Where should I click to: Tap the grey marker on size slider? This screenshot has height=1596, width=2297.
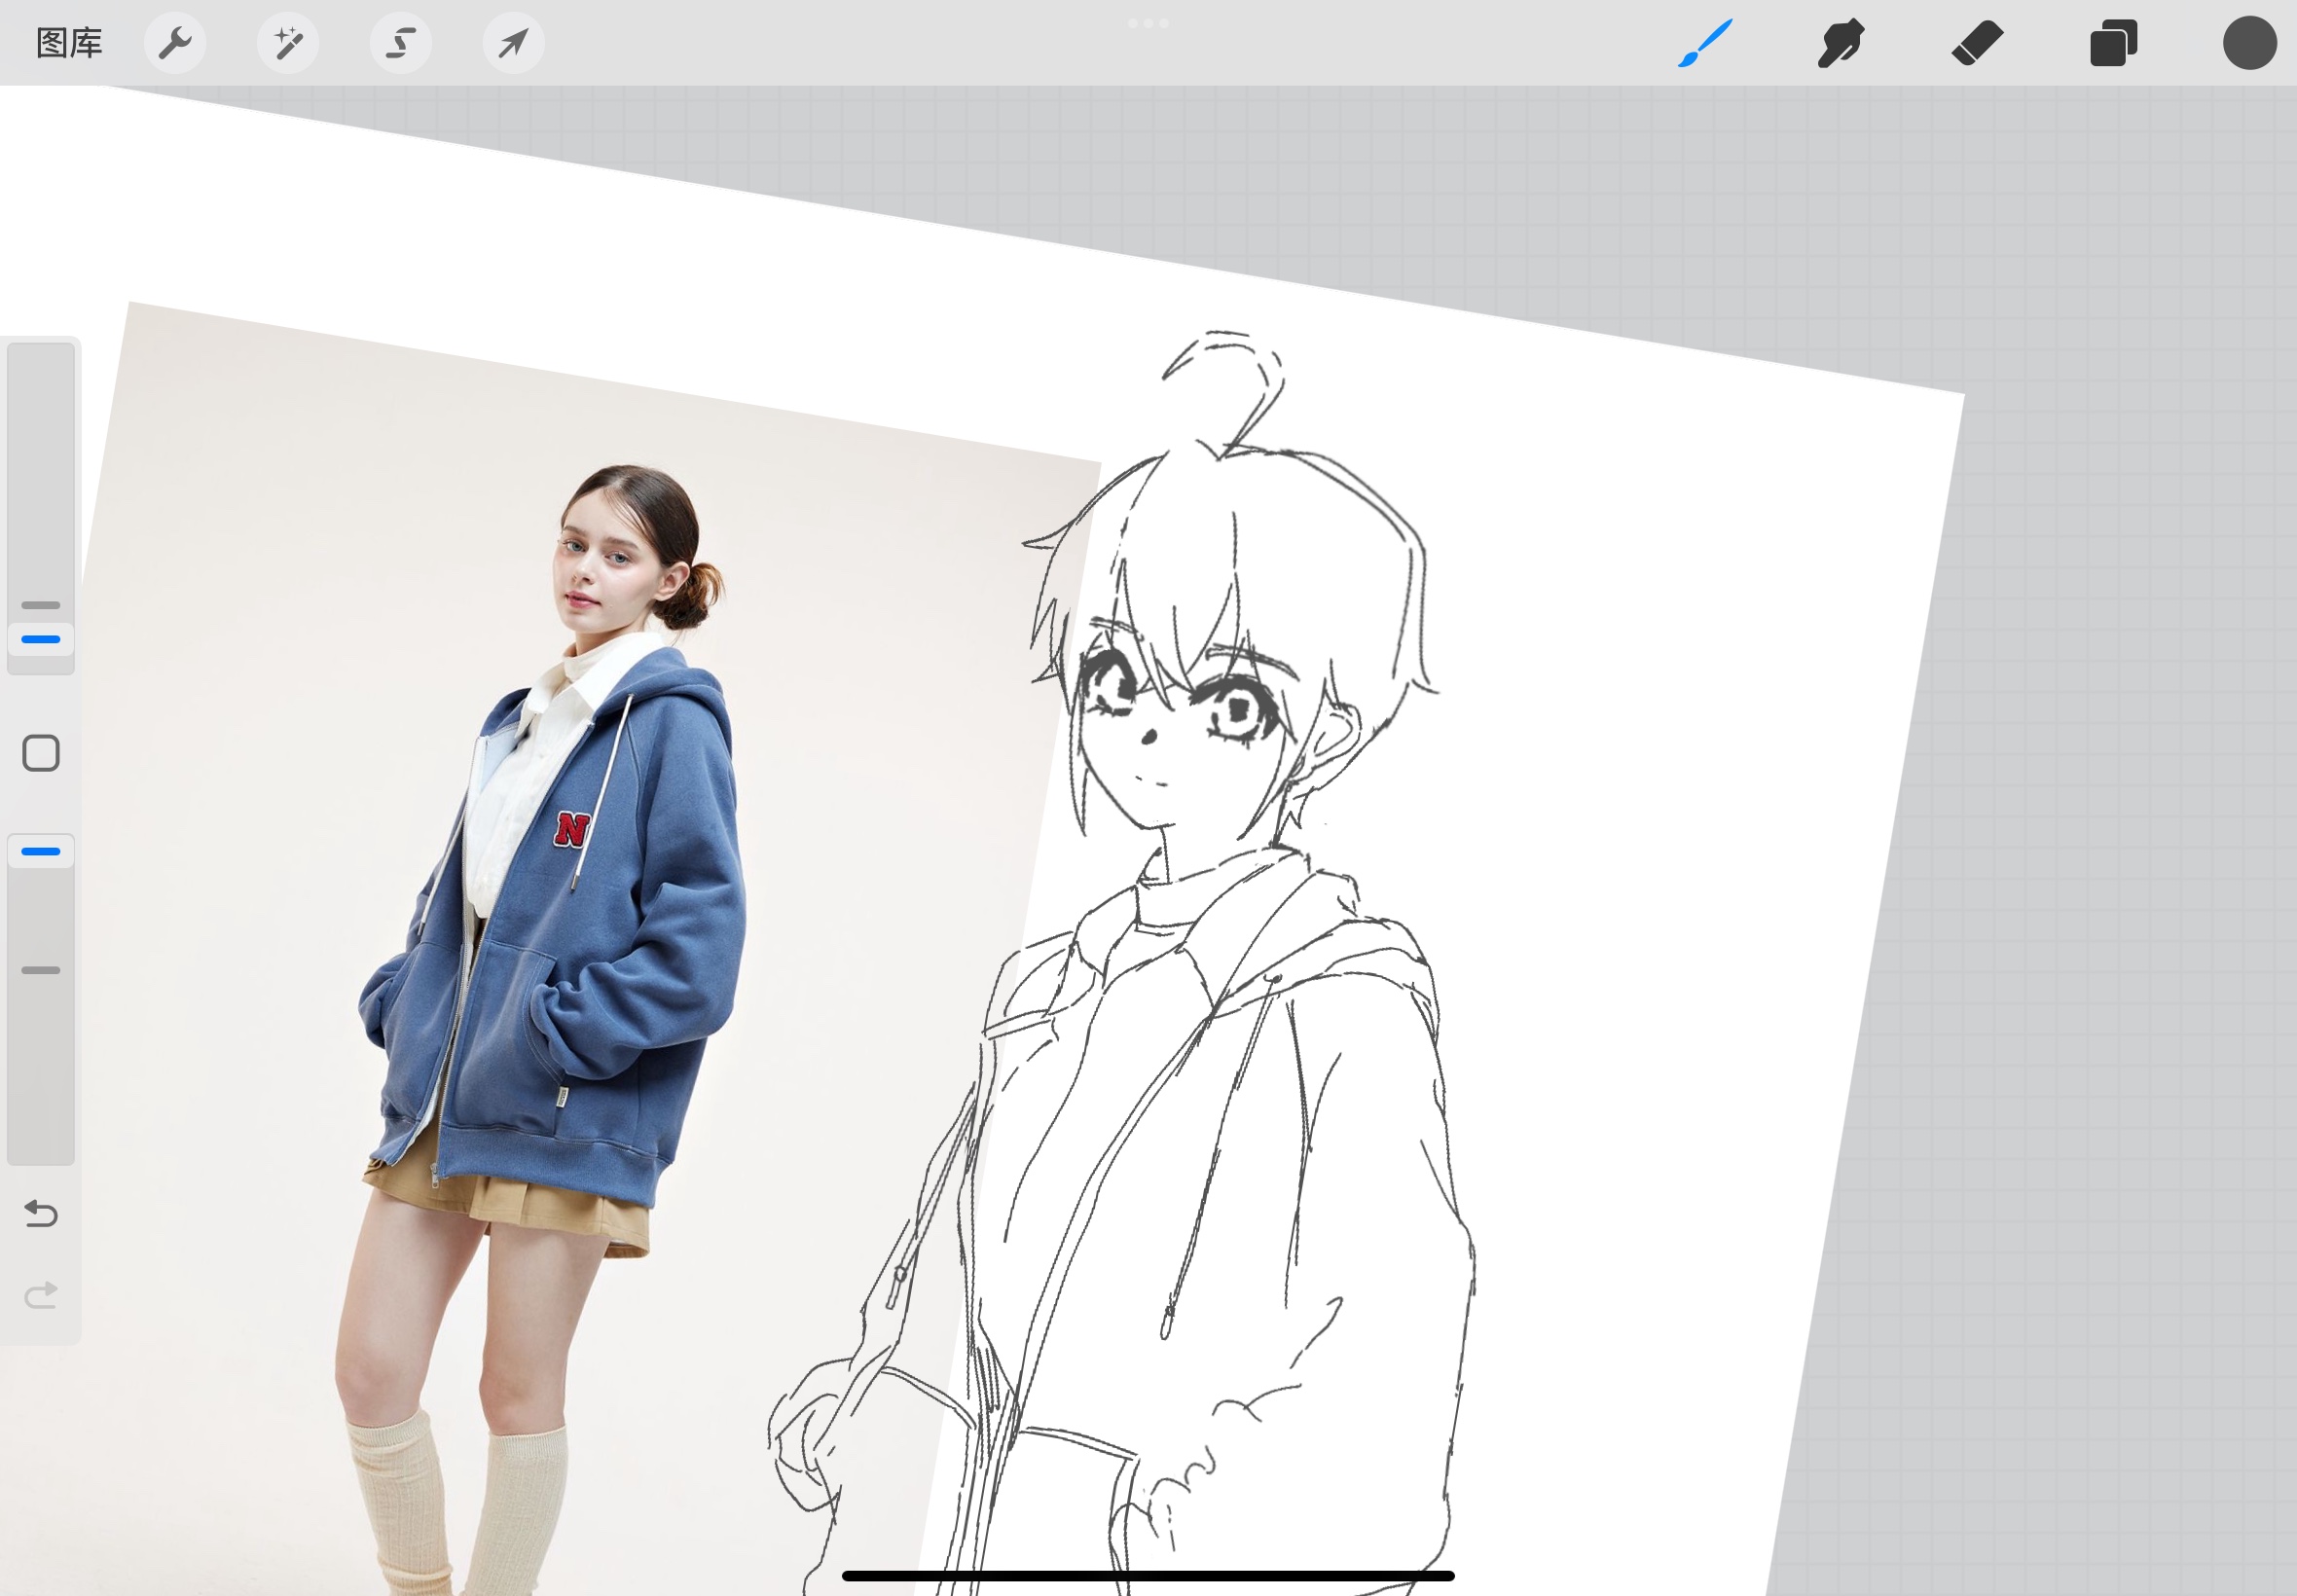pos(41,605)
